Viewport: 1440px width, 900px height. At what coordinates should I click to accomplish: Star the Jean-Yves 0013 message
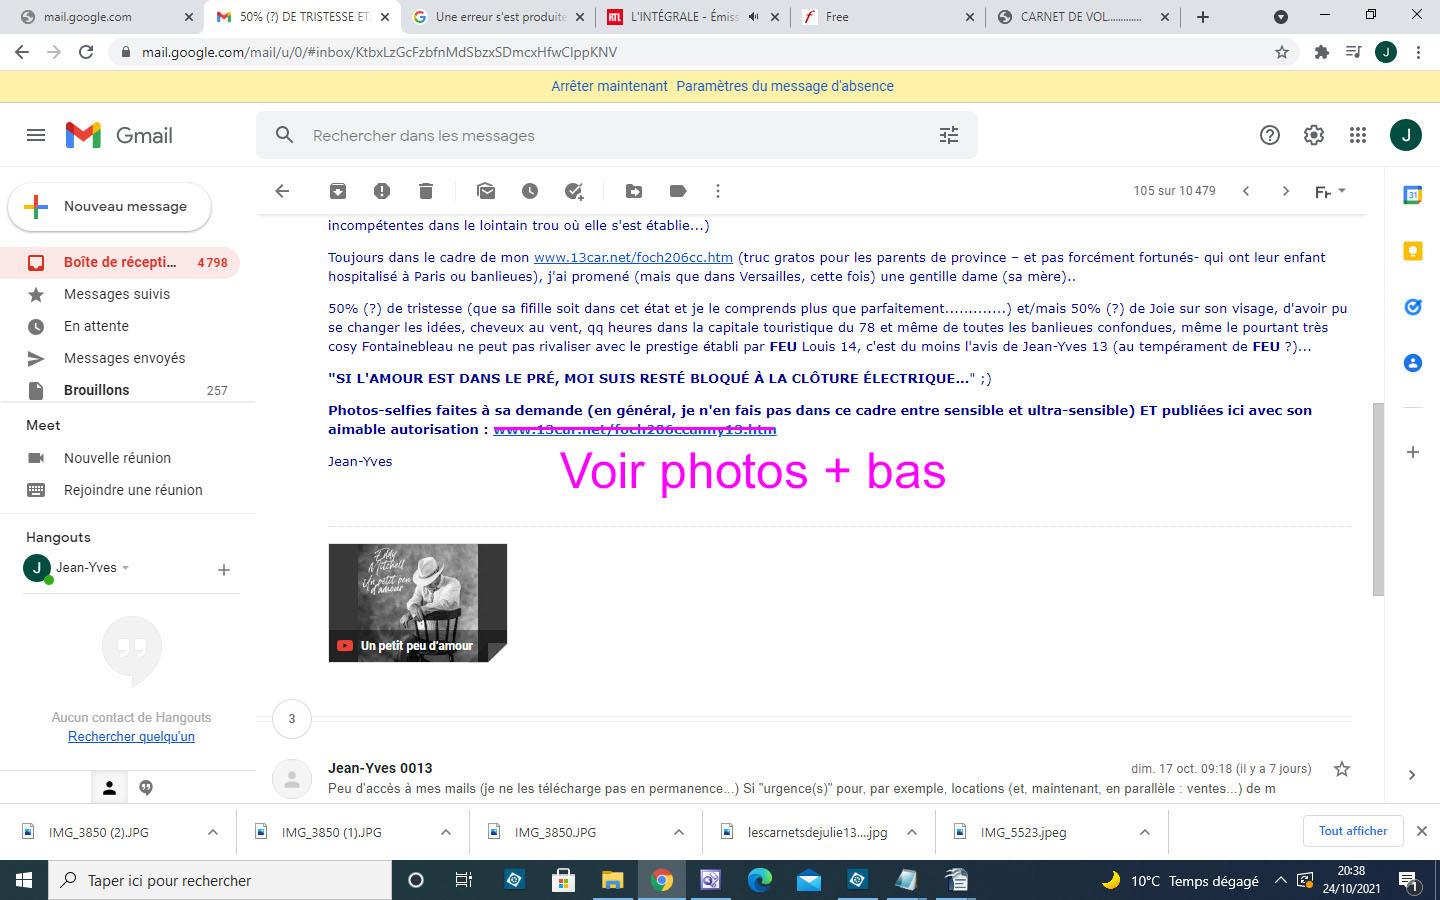[x=1342, y=769]
